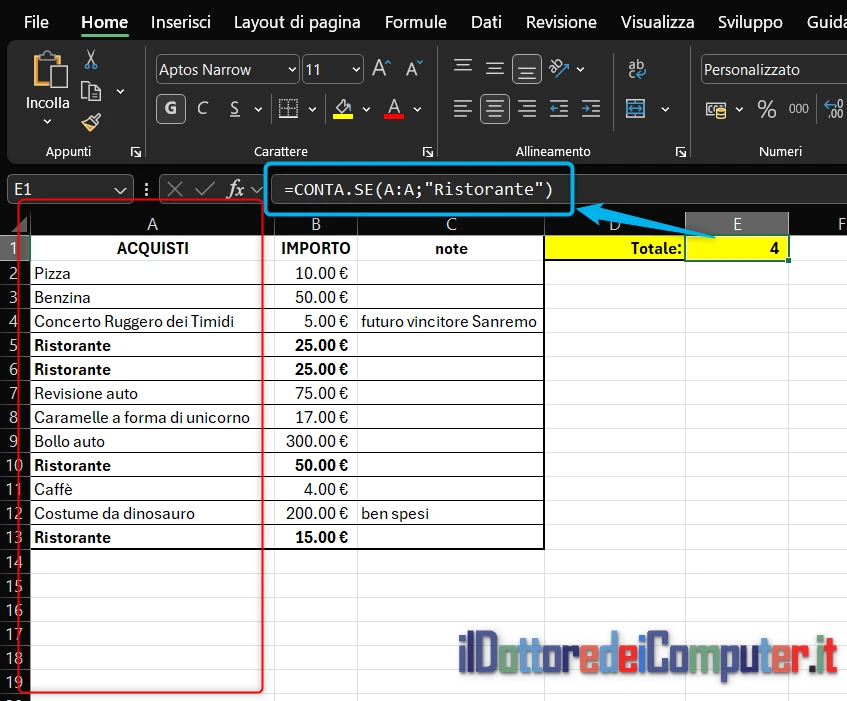Switch to the Revisione tab
Viewport: 847px width, 701px height.
pos(561,22)
